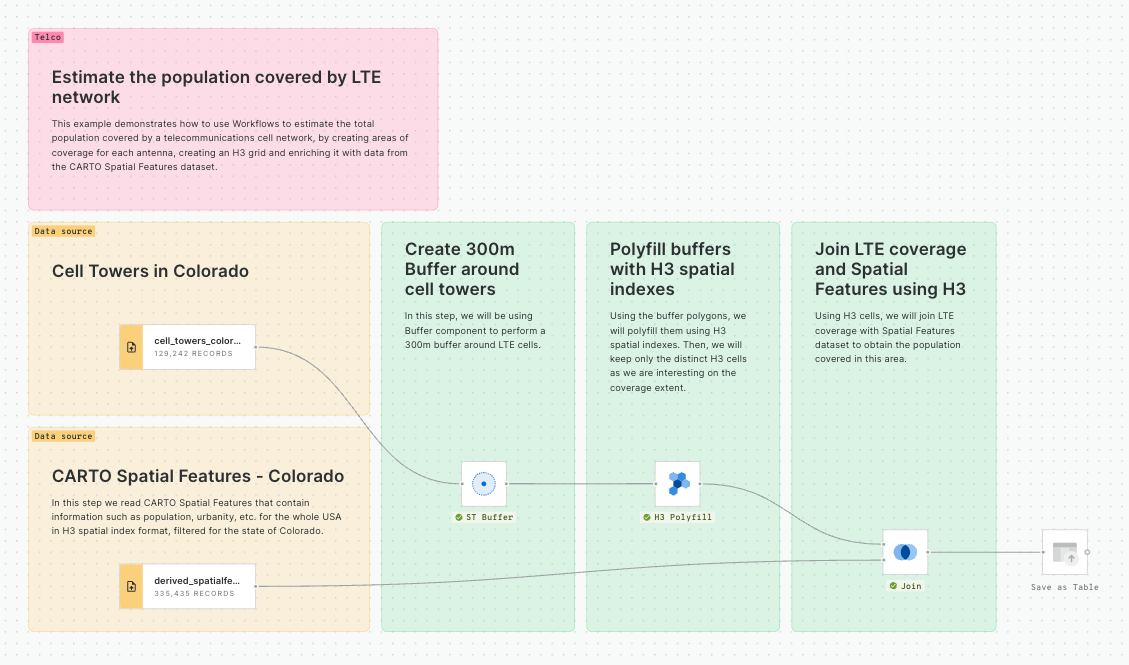Select the Join node icon
1129x665 pixels.
(905, 552)
